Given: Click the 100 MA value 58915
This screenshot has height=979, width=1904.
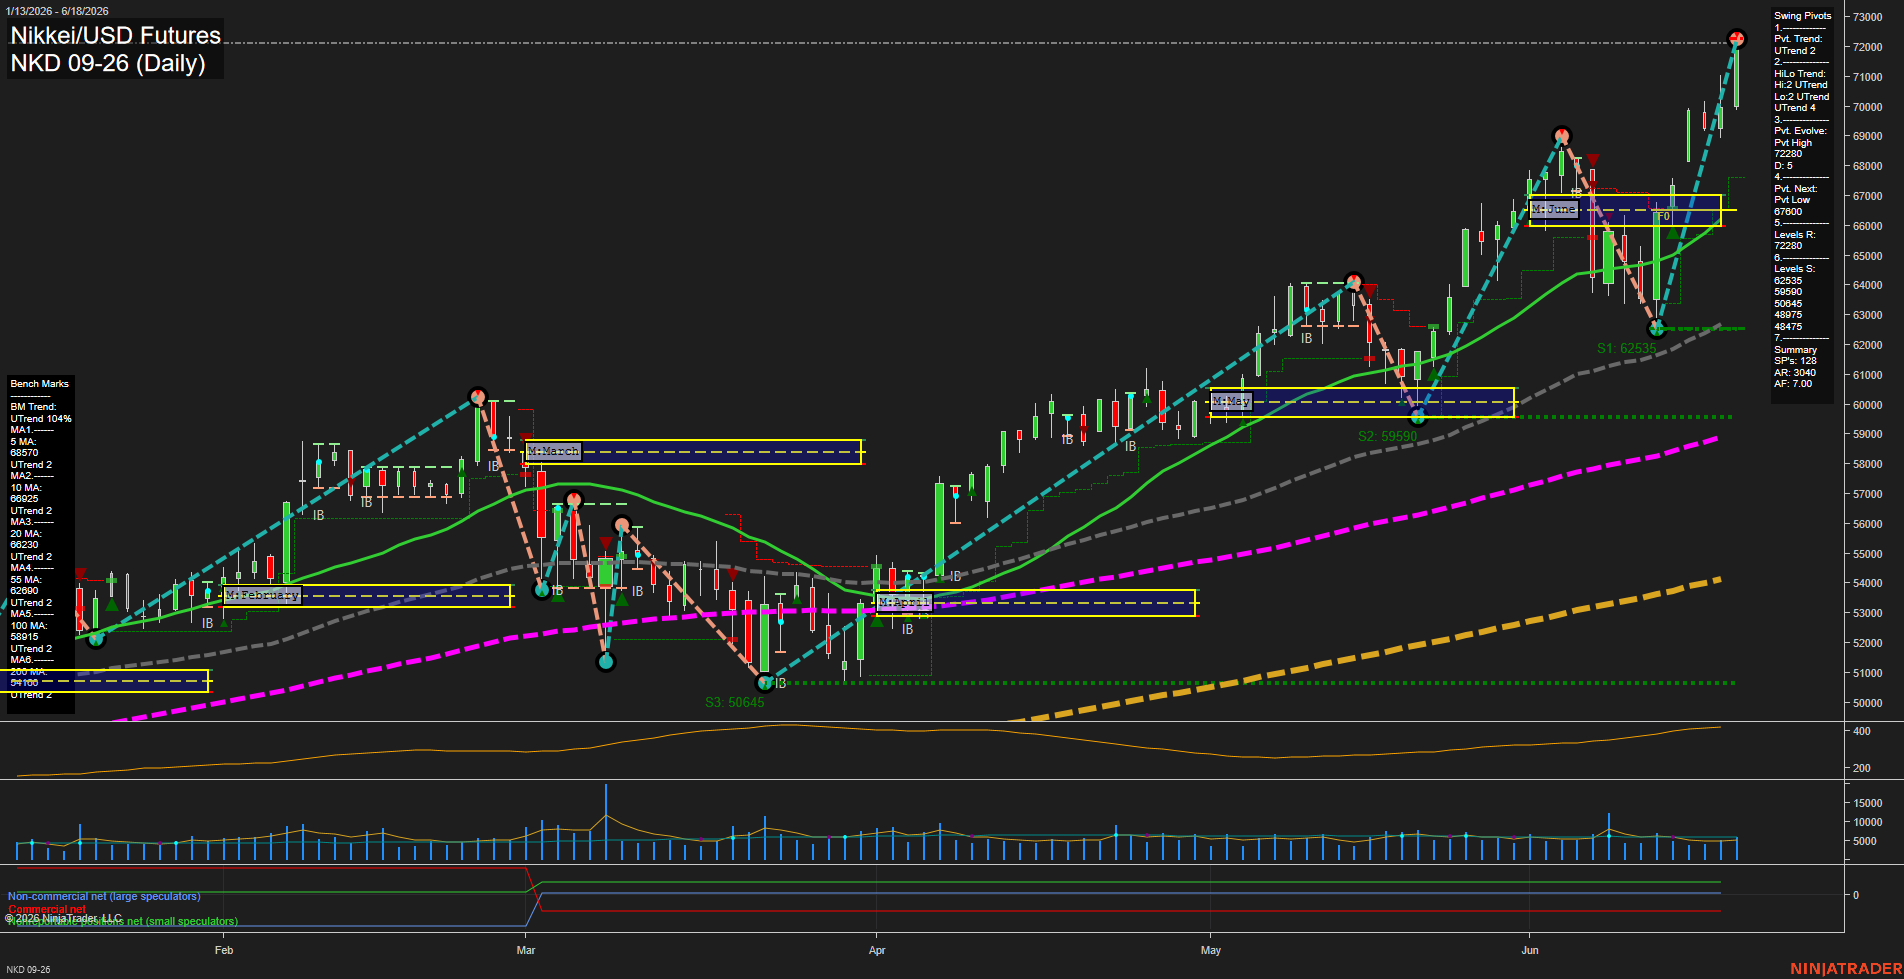Looking at the screenshot, I should point(24,637).
